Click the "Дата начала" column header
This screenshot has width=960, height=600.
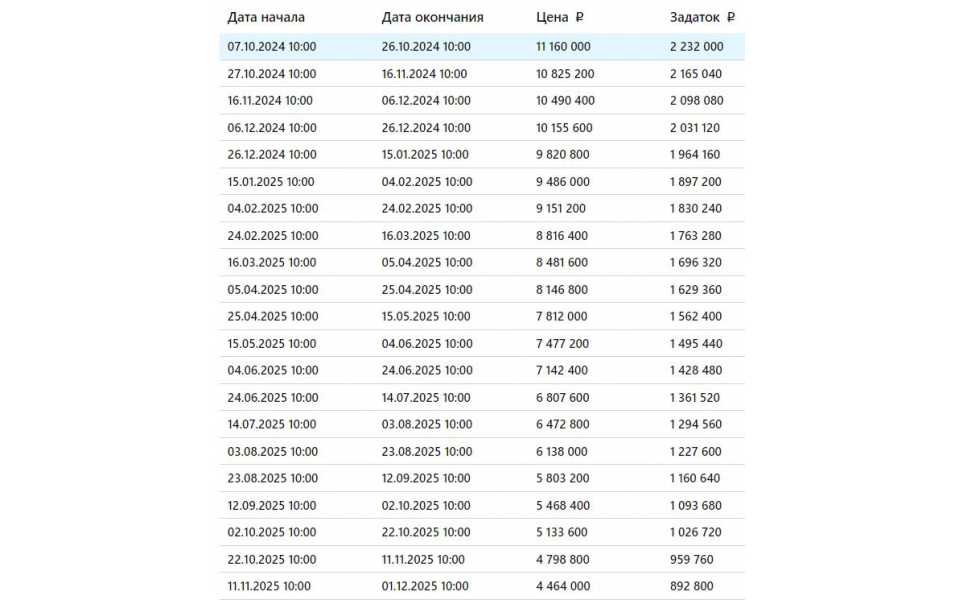tap(266, 17)
